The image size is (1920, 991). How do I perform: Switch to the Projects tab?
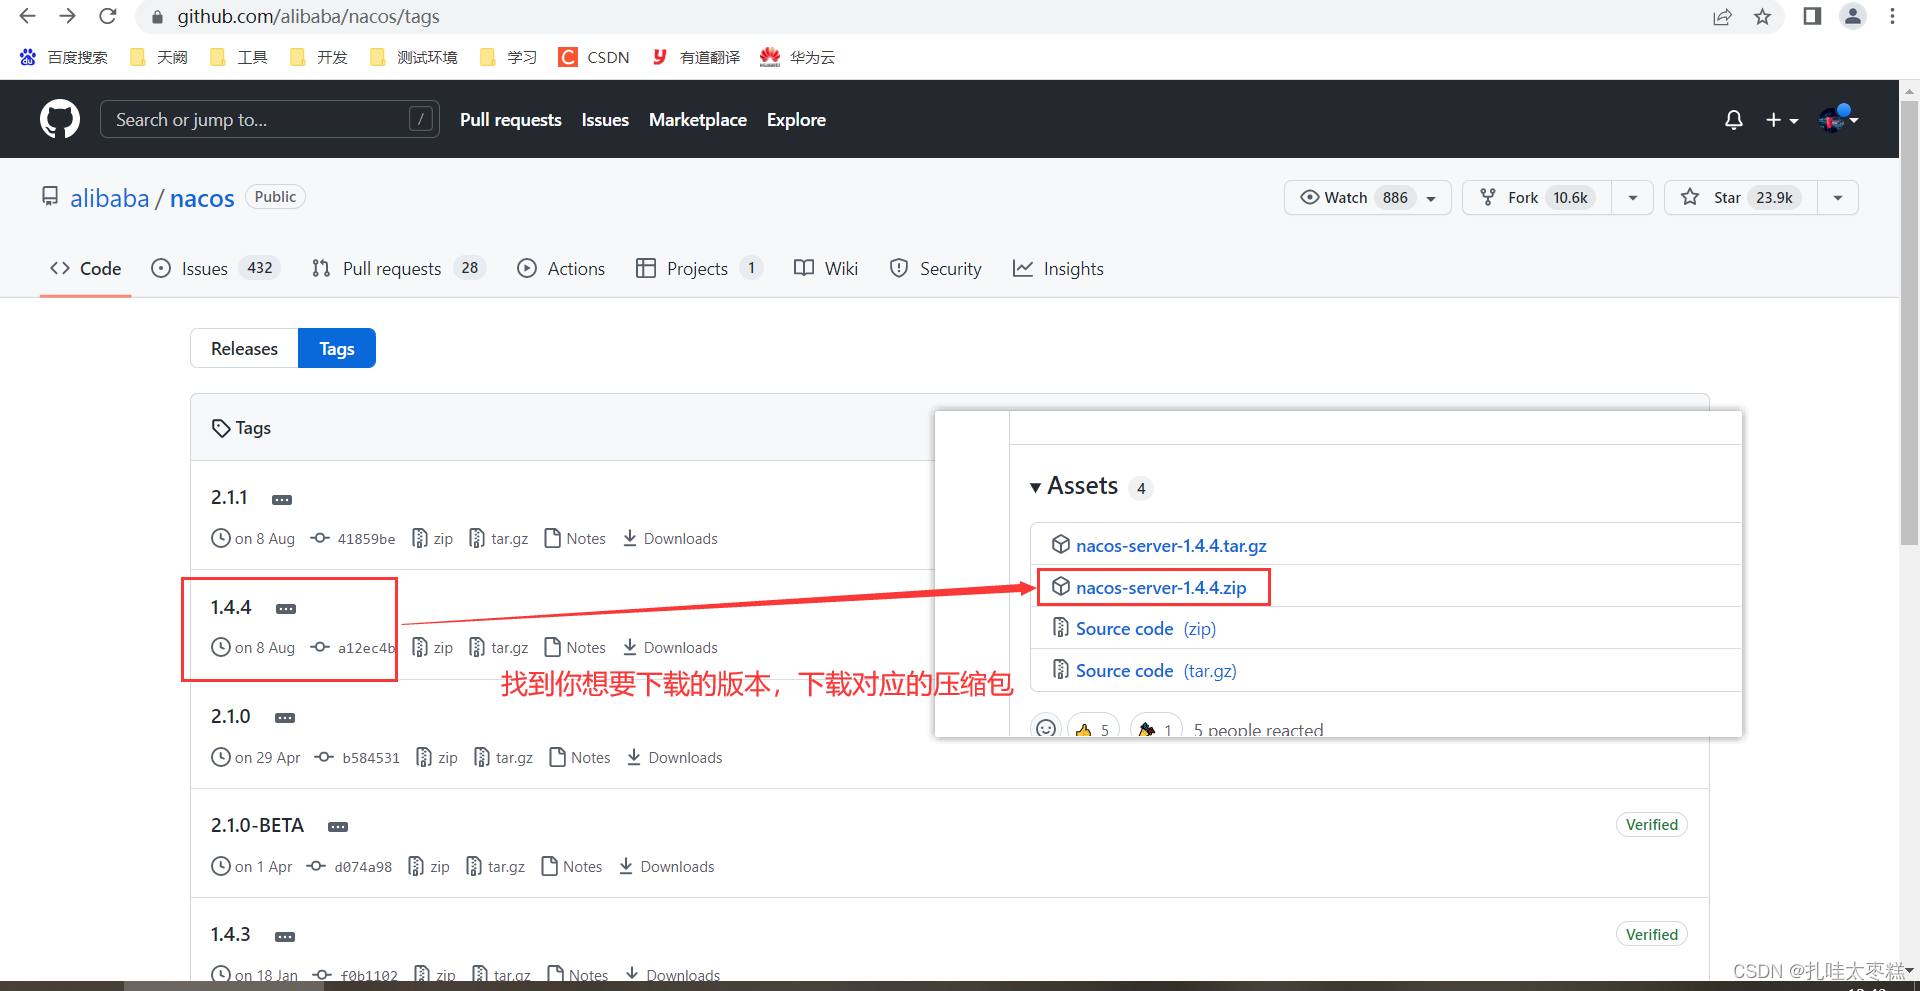[x=699, y=268]
